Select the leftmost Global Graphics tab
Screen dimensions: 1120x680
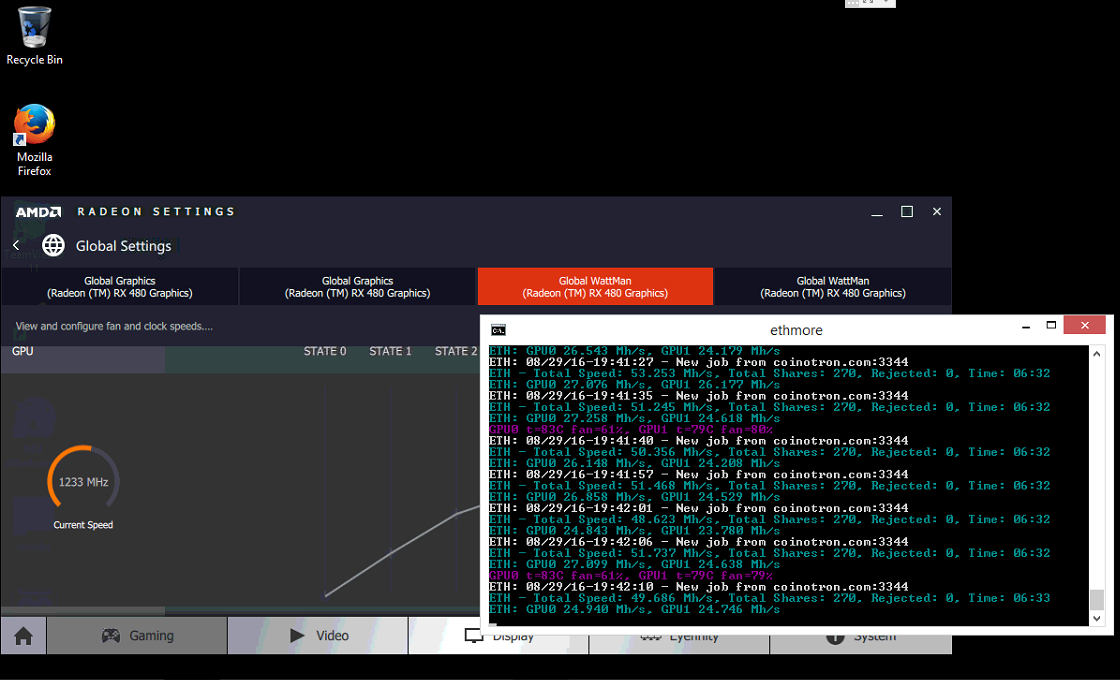120,287
